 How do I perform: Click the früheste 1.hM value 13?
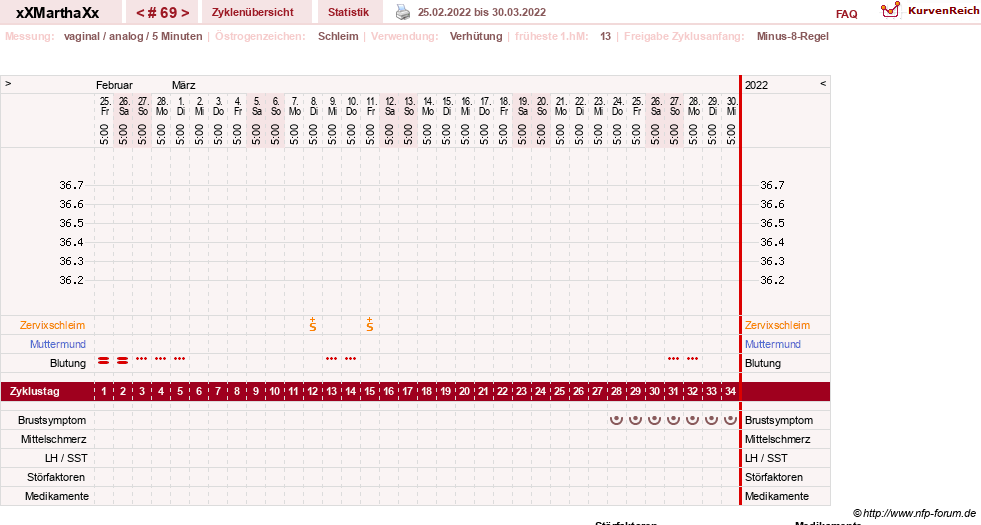coord(605,36)
